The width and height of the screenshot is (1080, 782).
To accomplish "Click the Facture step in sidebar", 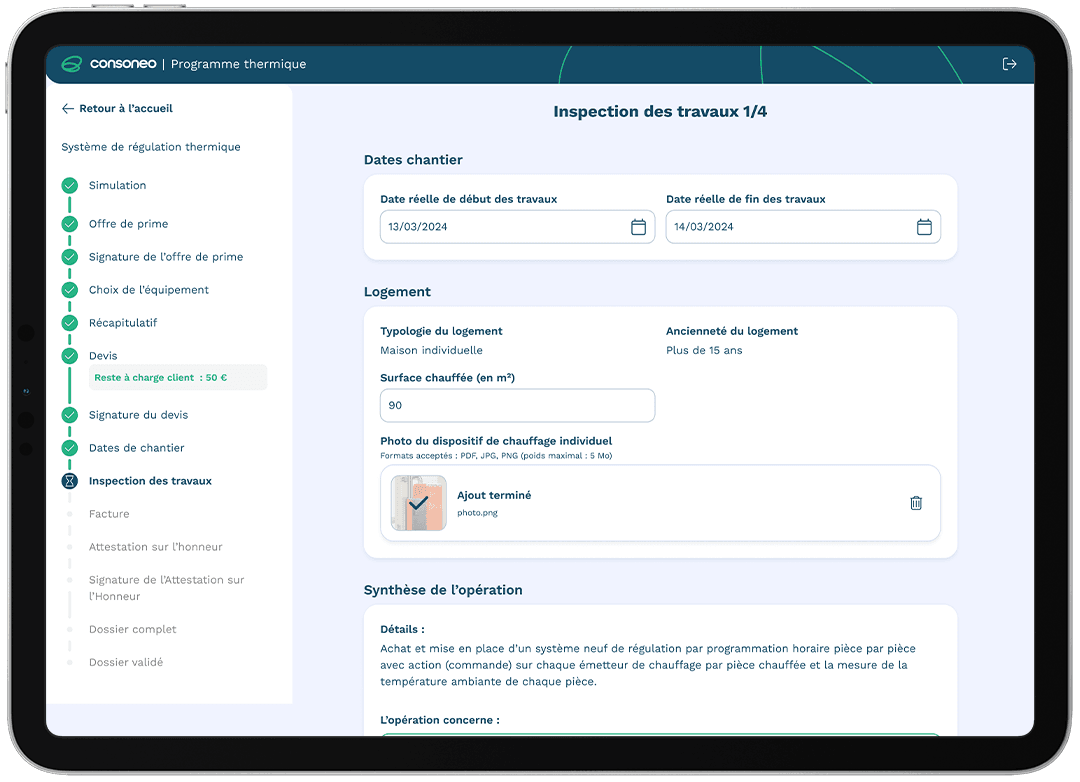I will click(x=109, y=514).
